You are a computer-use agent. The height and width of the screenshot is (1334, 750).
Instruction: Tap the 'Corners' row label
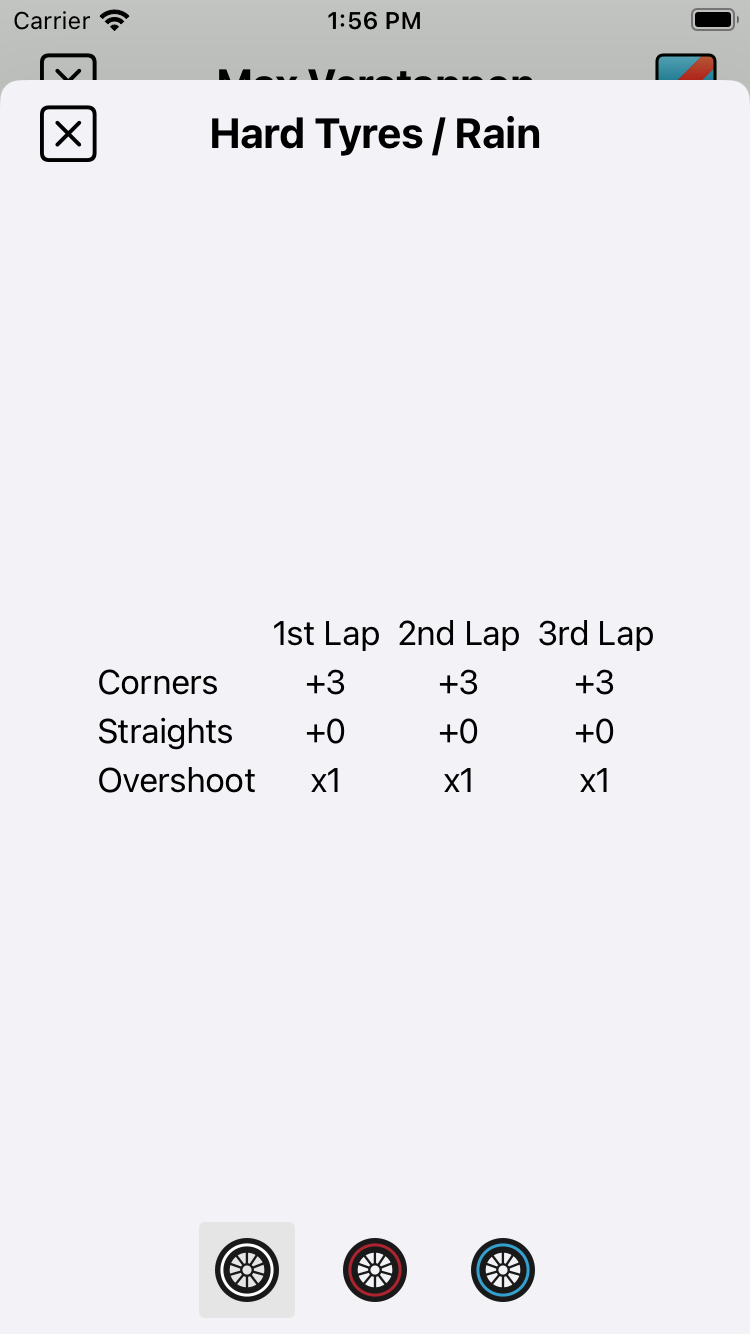coord(158,683)
